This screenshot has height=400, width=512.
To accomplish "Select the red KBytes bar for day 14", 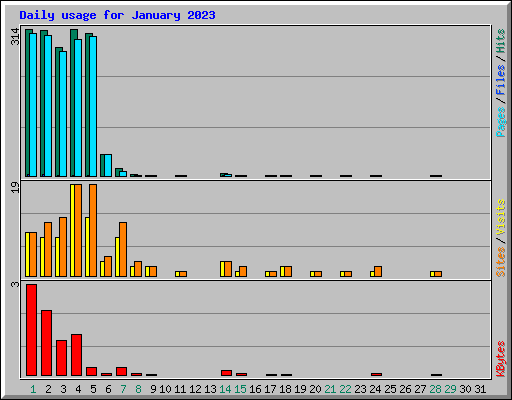I will click(226, 373).
